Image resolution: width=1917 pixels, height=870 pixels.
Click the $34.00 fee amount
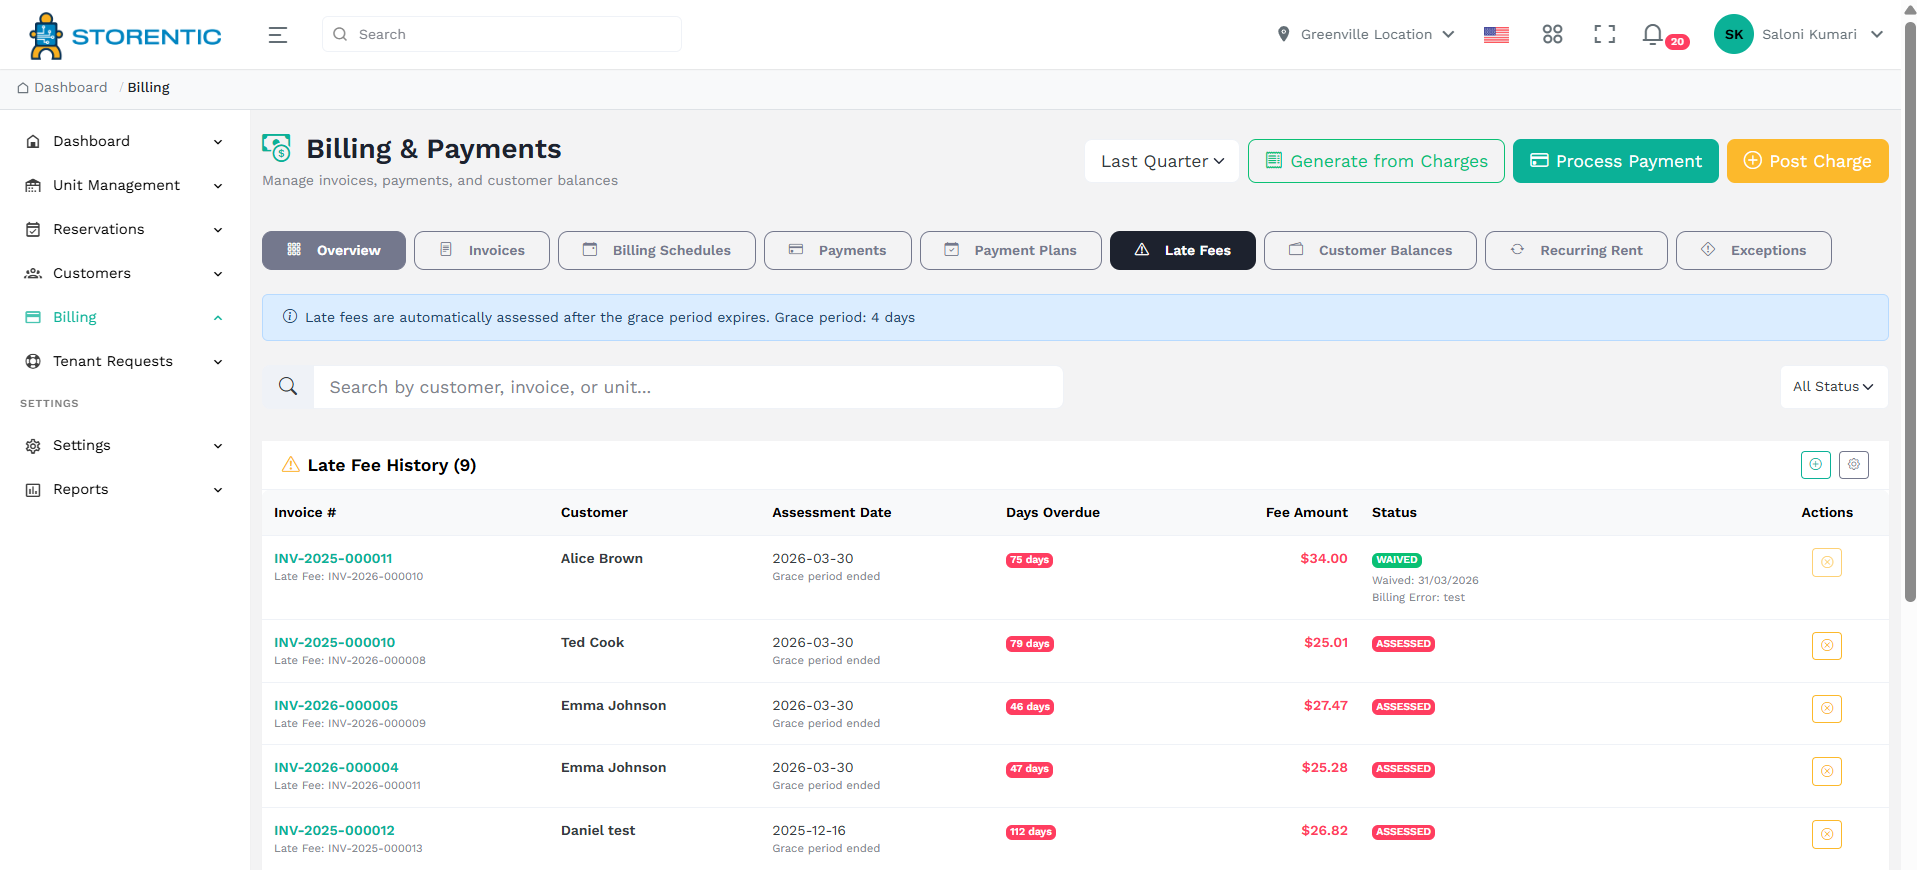pos(1324,559)
